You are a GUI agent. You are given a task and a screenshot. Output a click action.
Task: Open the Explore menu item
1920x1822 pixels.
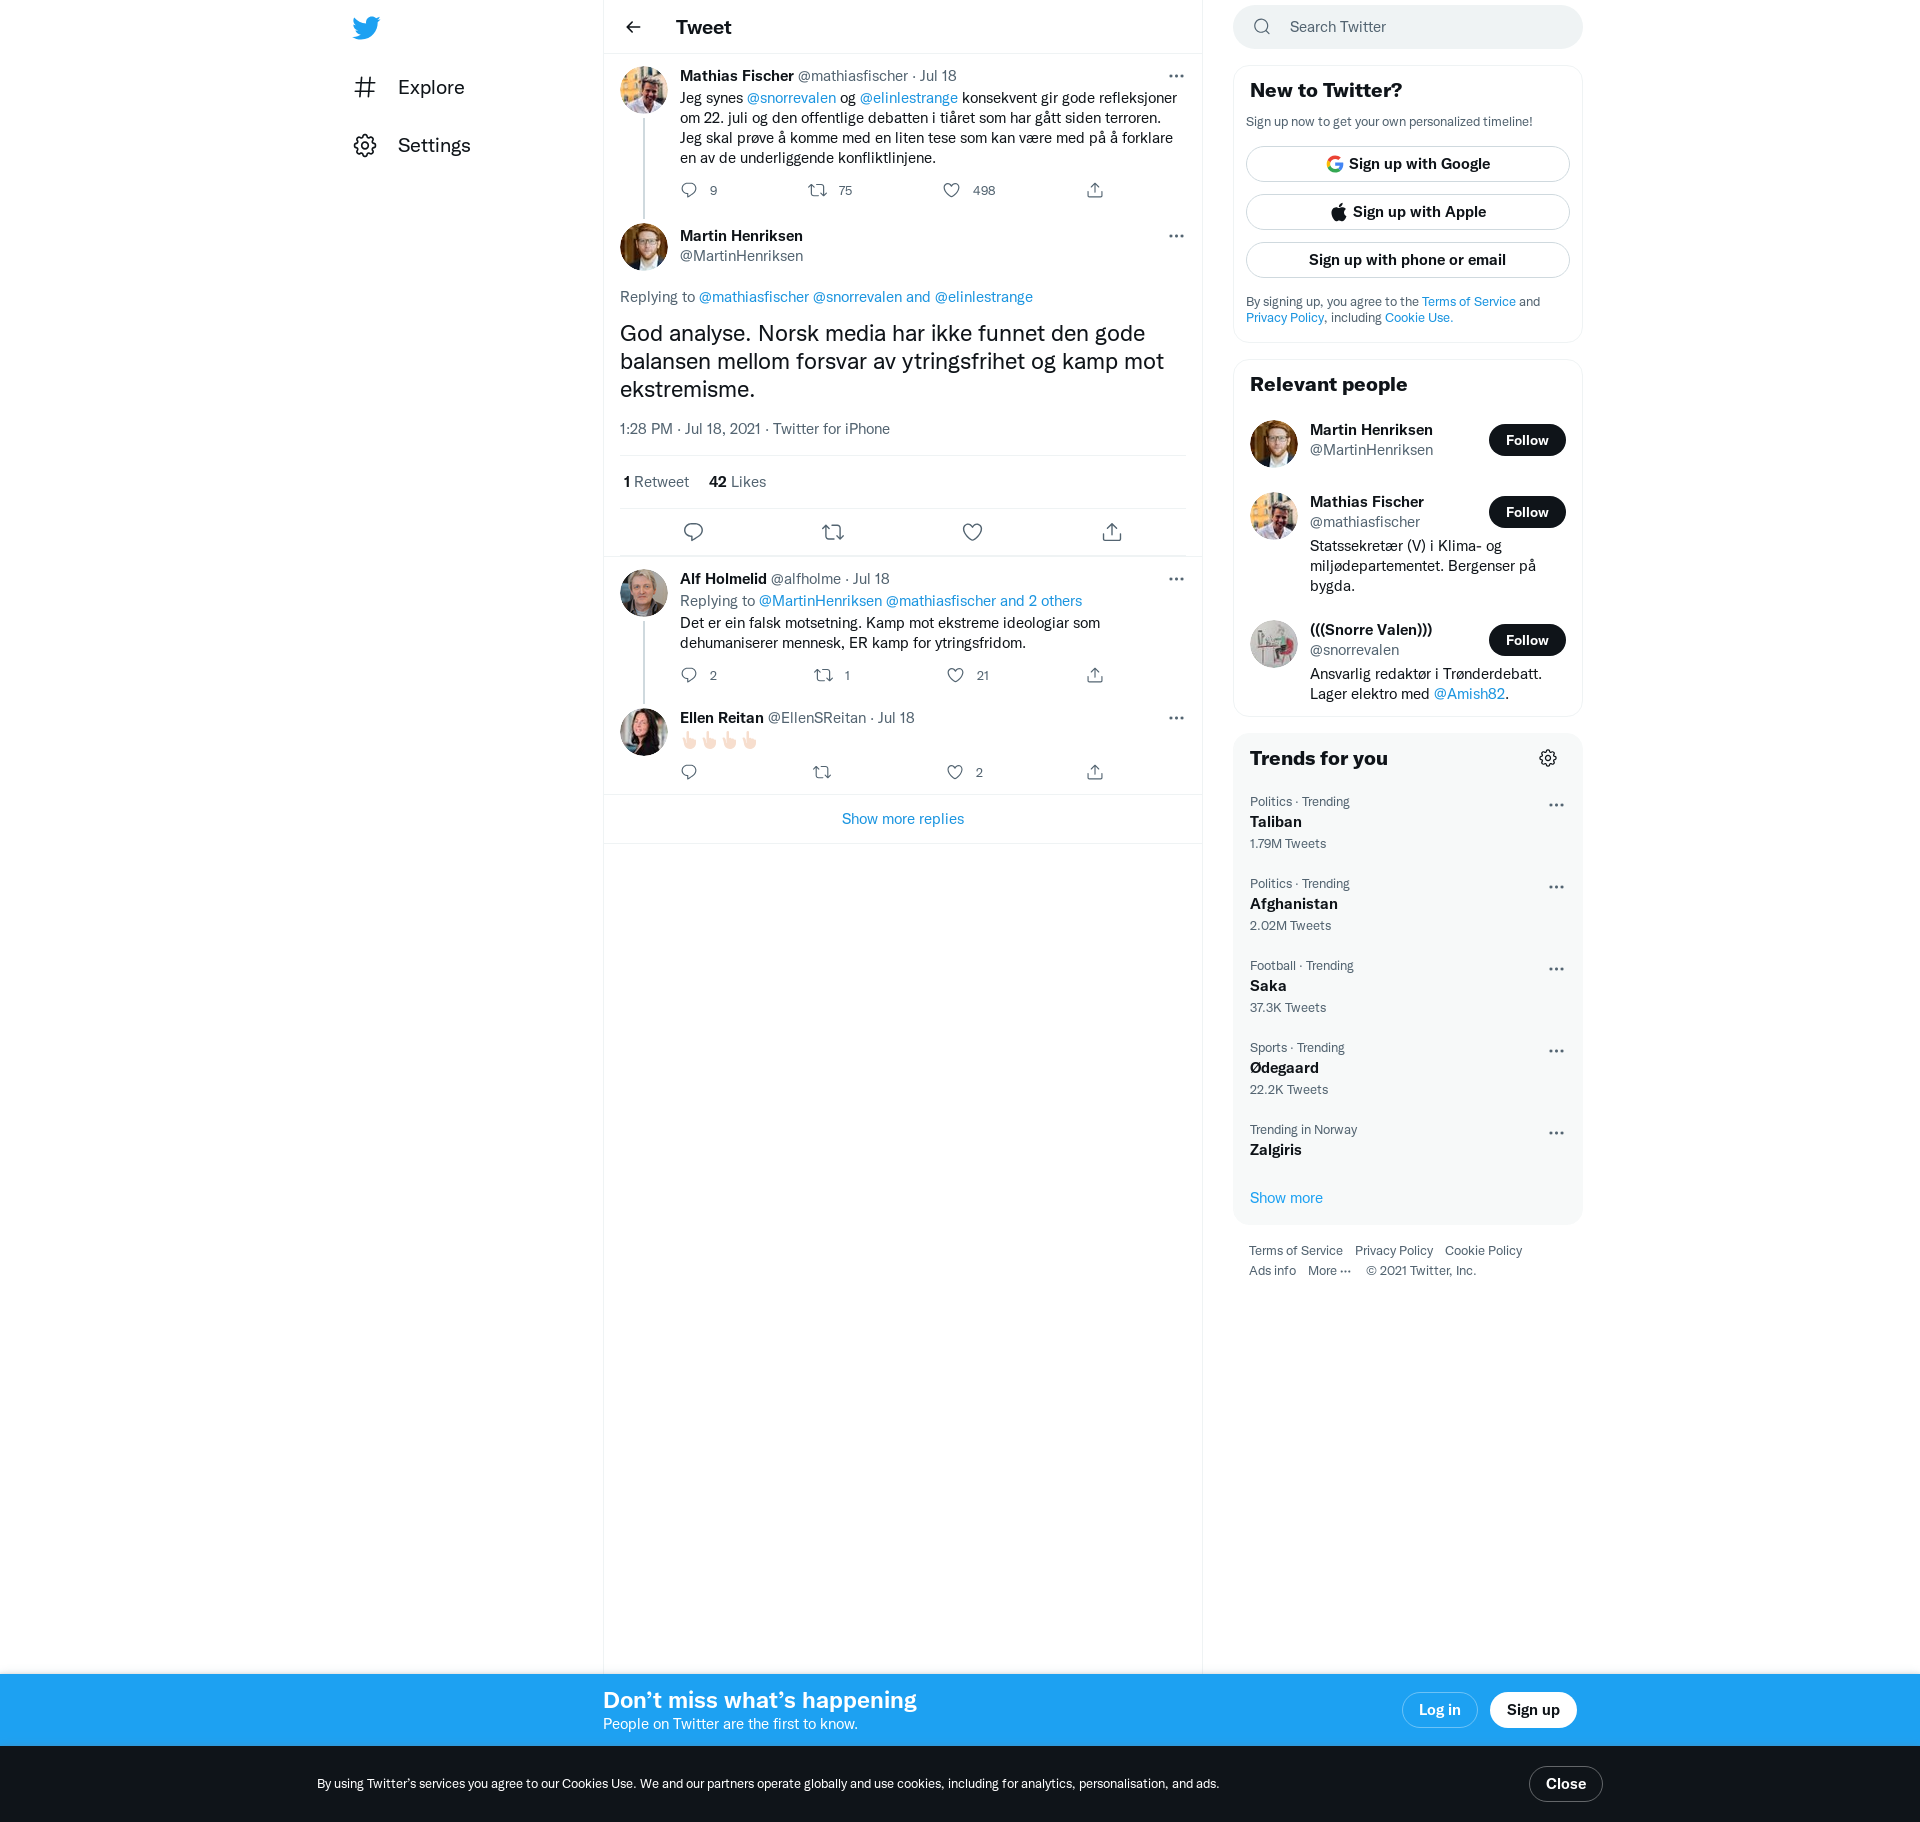(x=430, y=87)
